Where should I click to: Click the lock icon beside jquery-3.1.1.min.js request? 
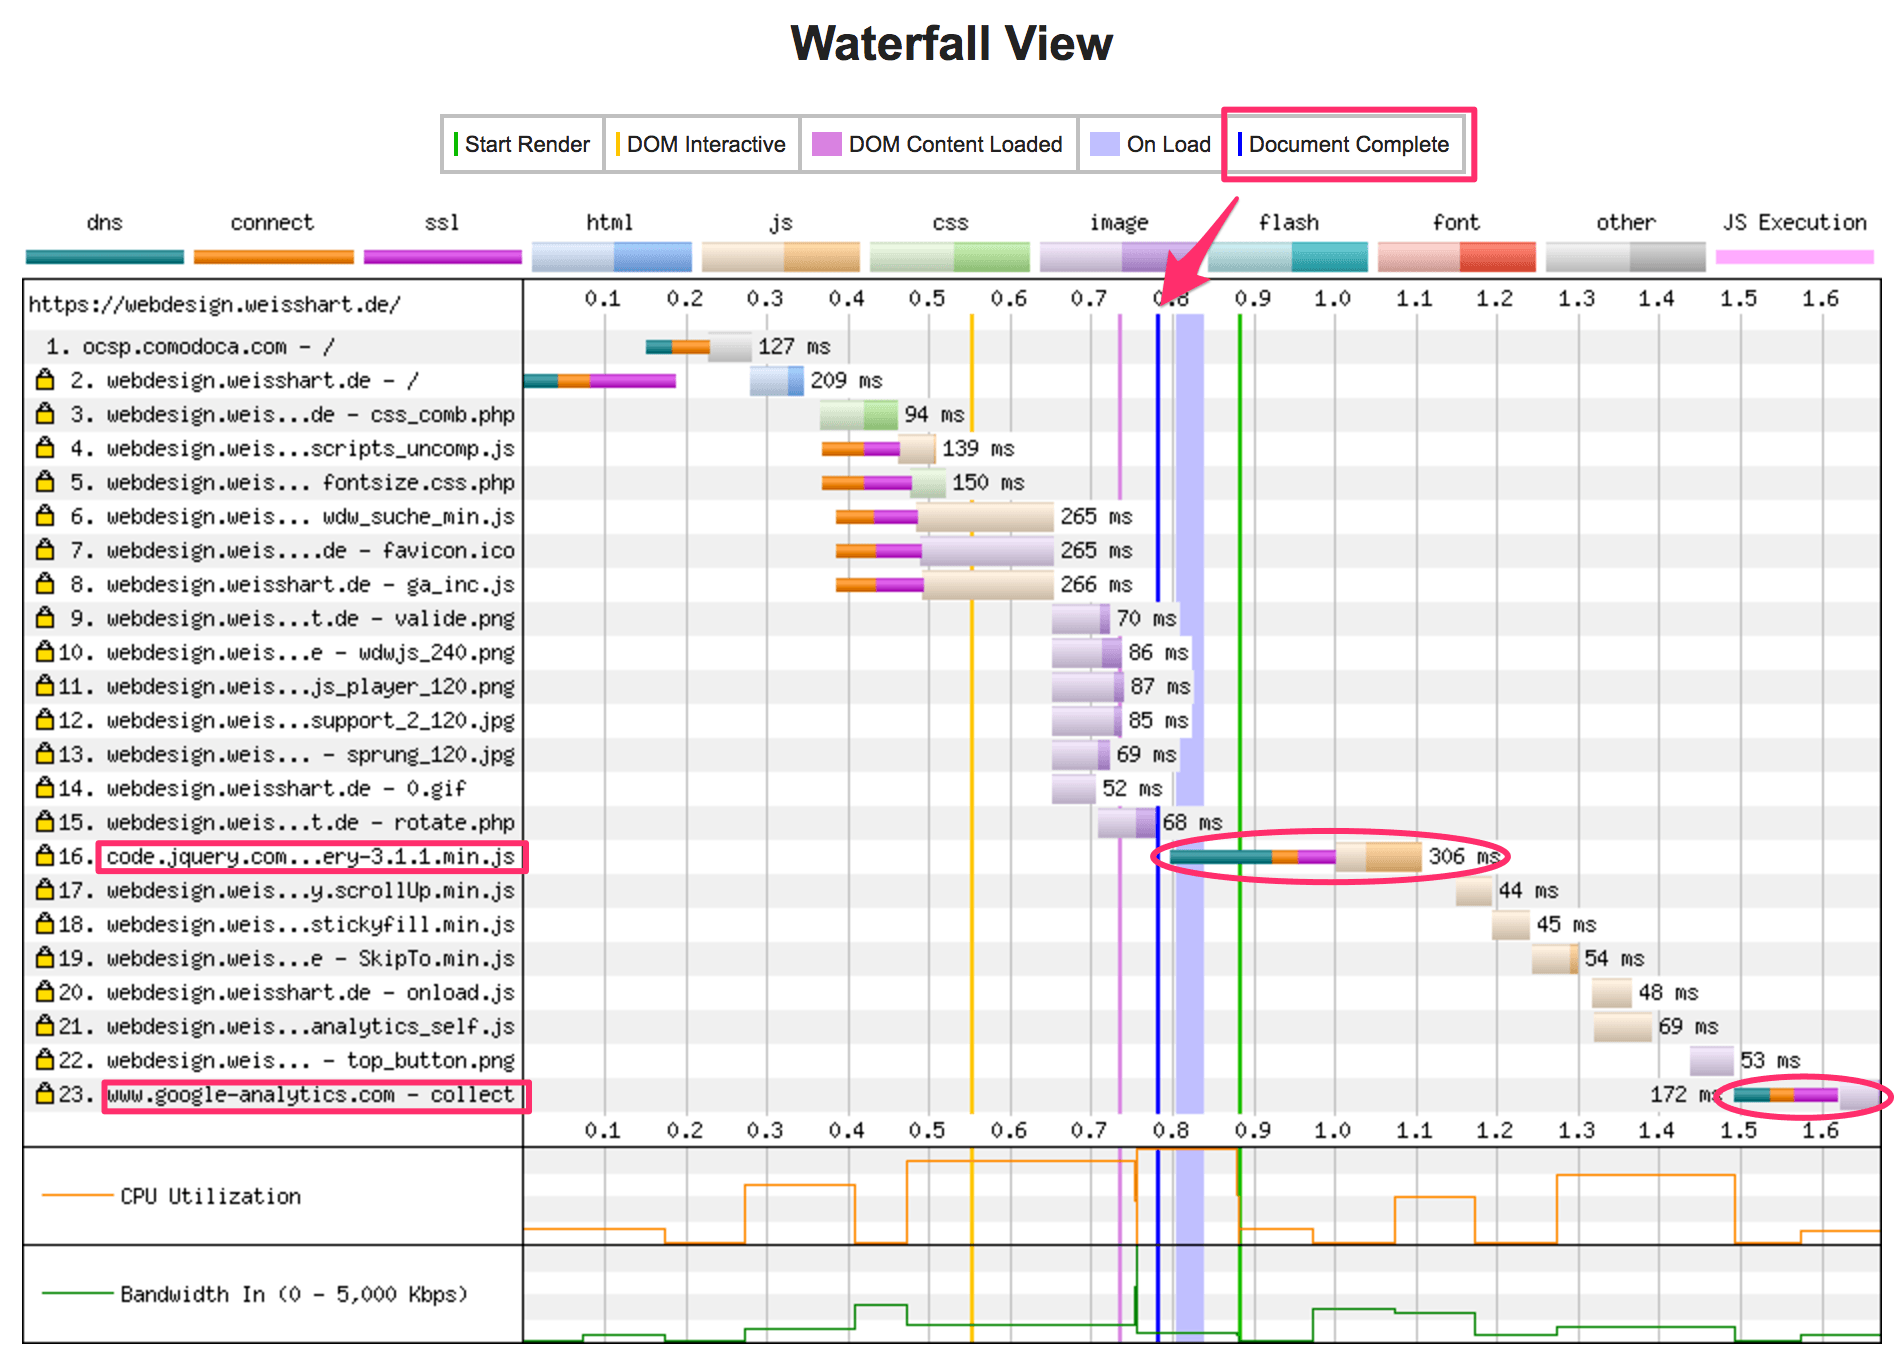coord(45,855)
